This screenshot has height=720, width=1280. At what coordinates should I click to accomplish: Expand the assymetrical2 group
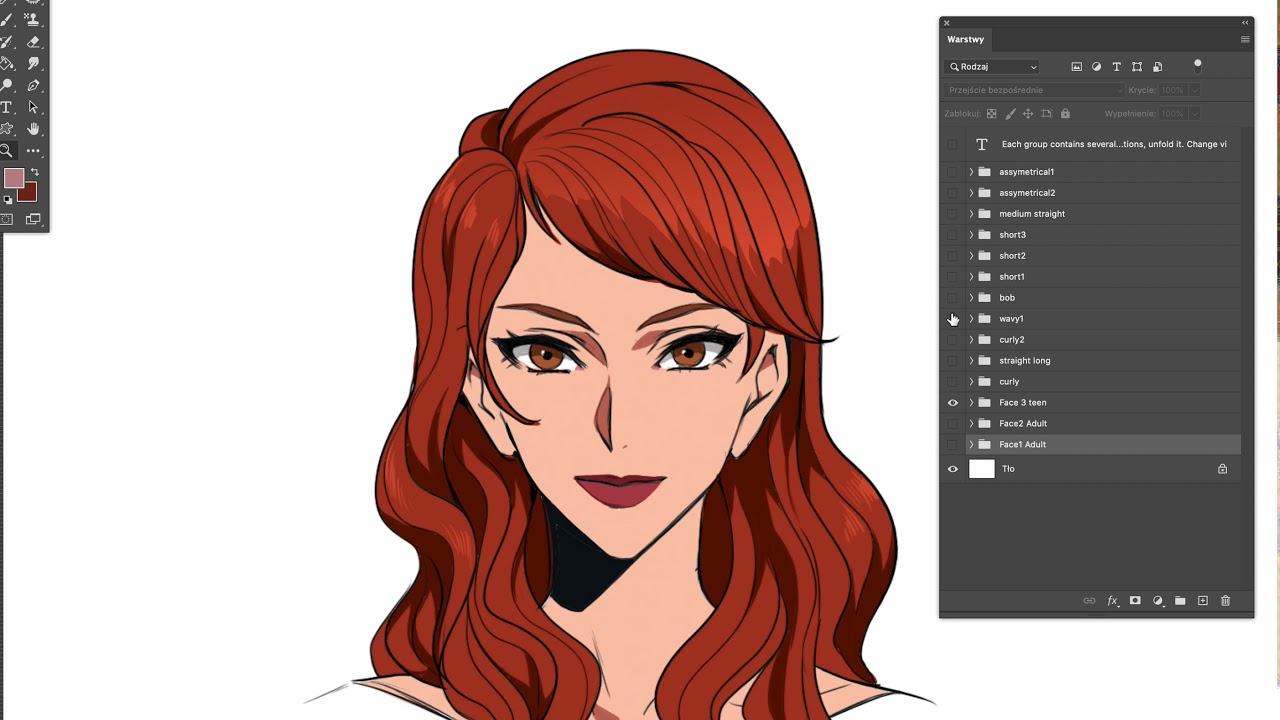(x=971, y=193)
